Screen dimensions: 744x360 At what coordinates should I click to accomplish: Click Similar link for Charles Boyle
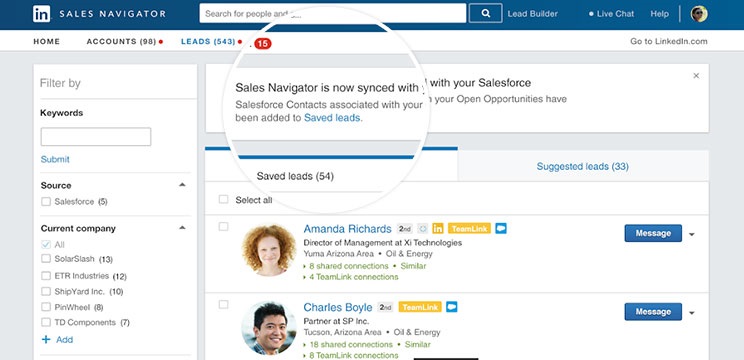pos(418,344)
